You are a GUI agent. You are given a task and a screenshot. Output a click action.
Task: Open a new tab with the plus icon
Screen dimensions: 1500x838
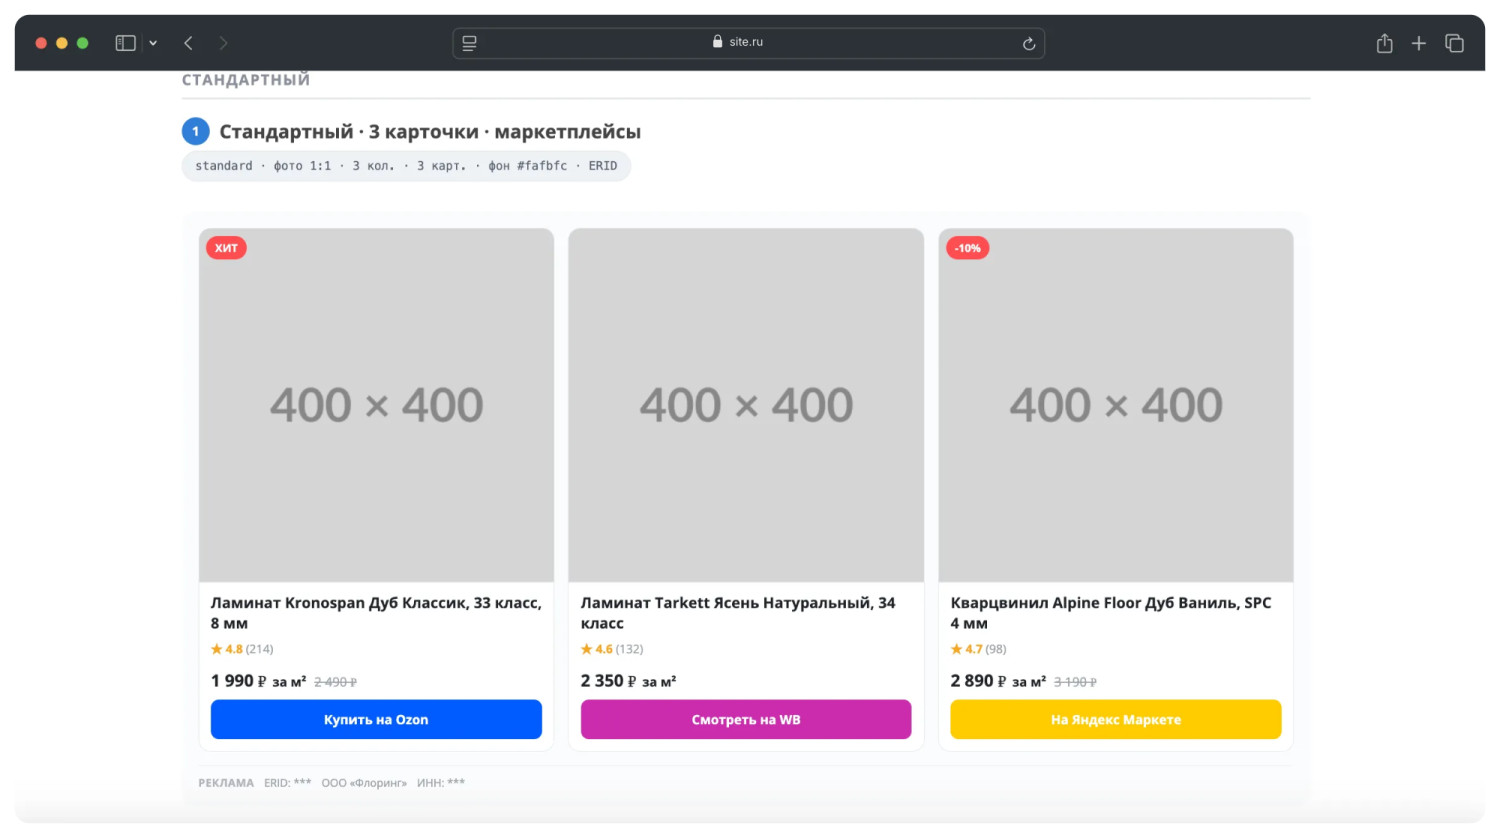(1418, 43)
